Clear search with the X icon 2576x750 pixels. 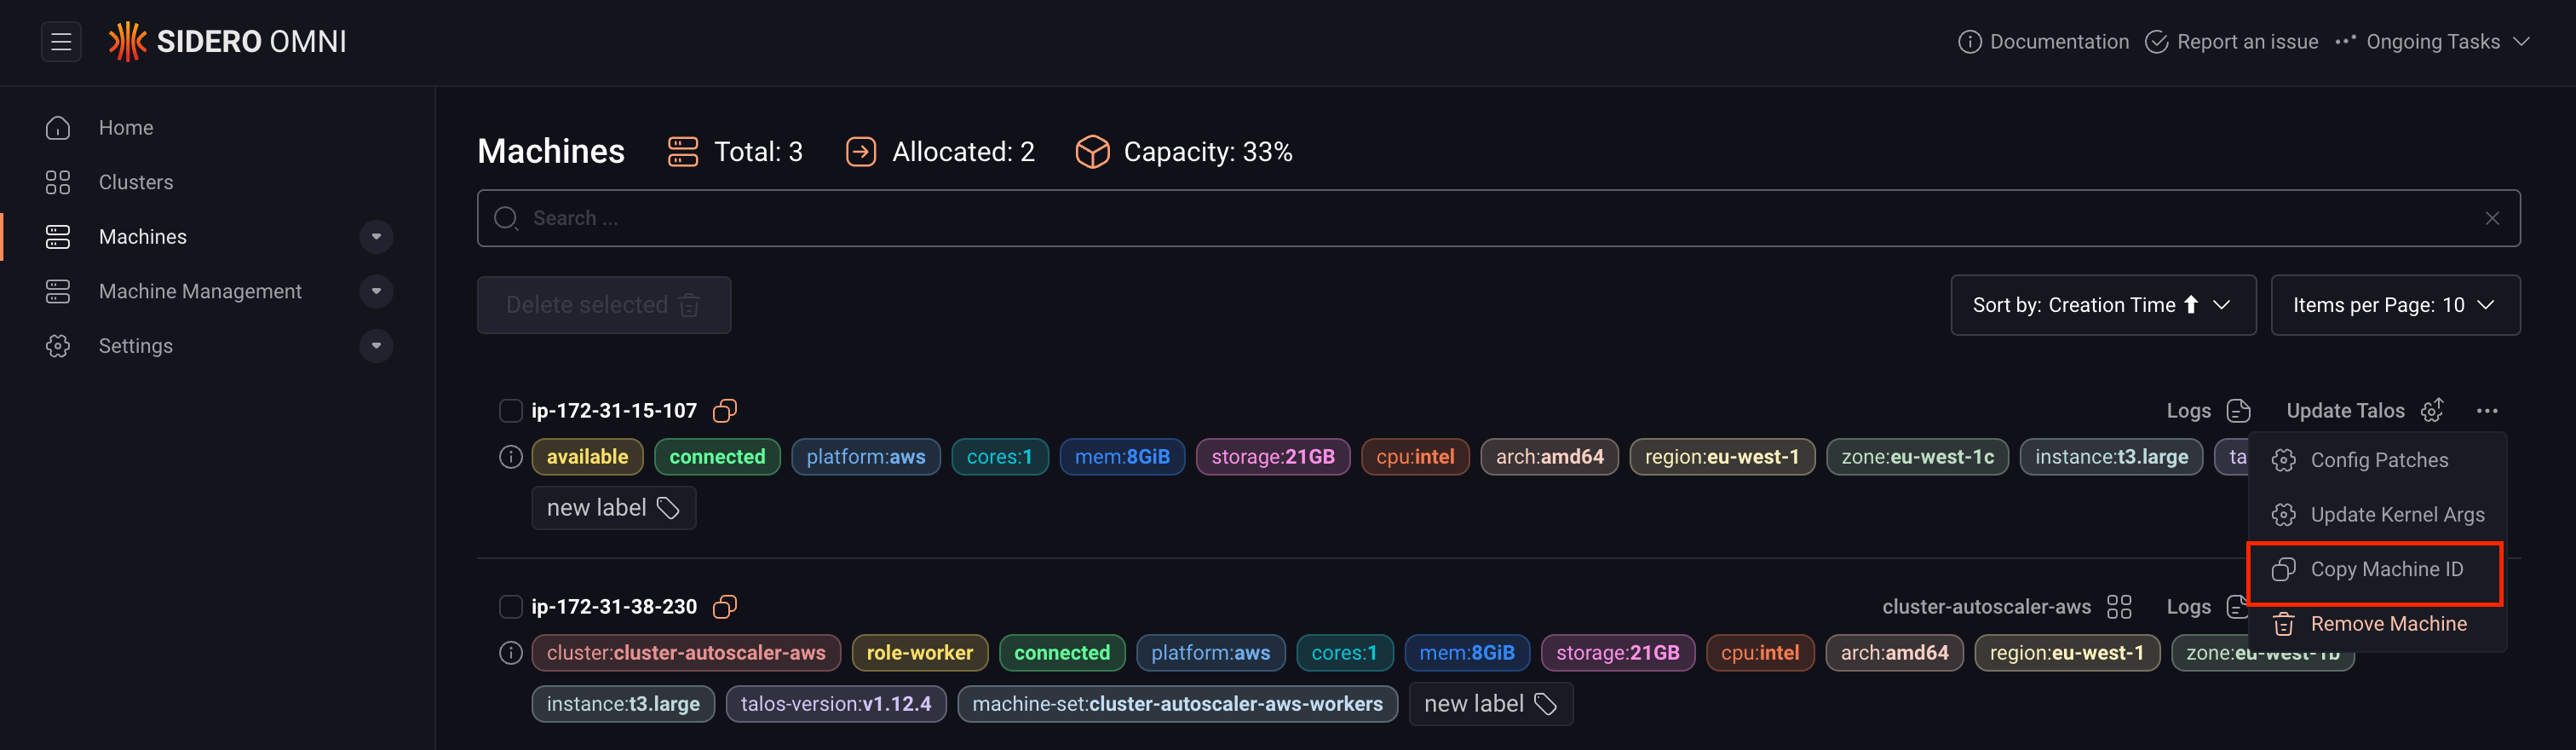(2492, 218)
